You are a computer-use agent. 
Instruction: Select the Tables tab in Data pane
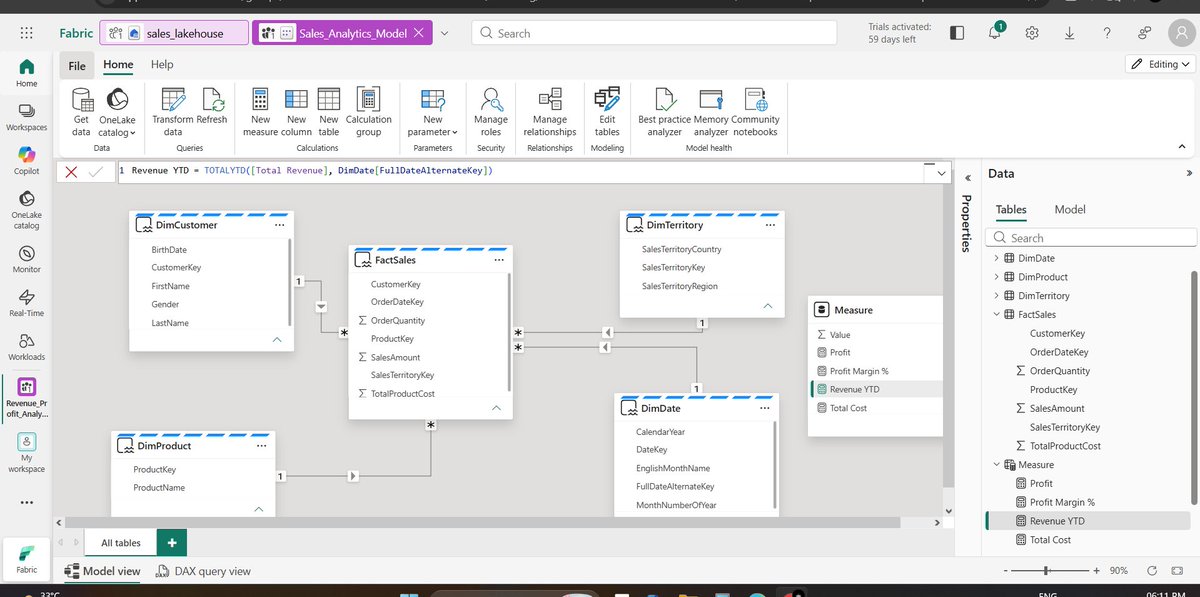[1011, 210]
